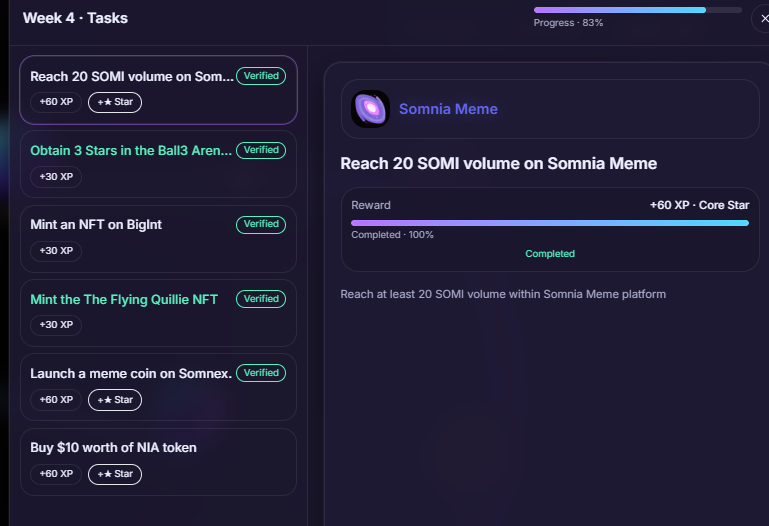The height and width of the screenshot is (526, 769).
Task: Click Verified badge on Flying Quillie NFT task
Action: [x=261, y=299]
